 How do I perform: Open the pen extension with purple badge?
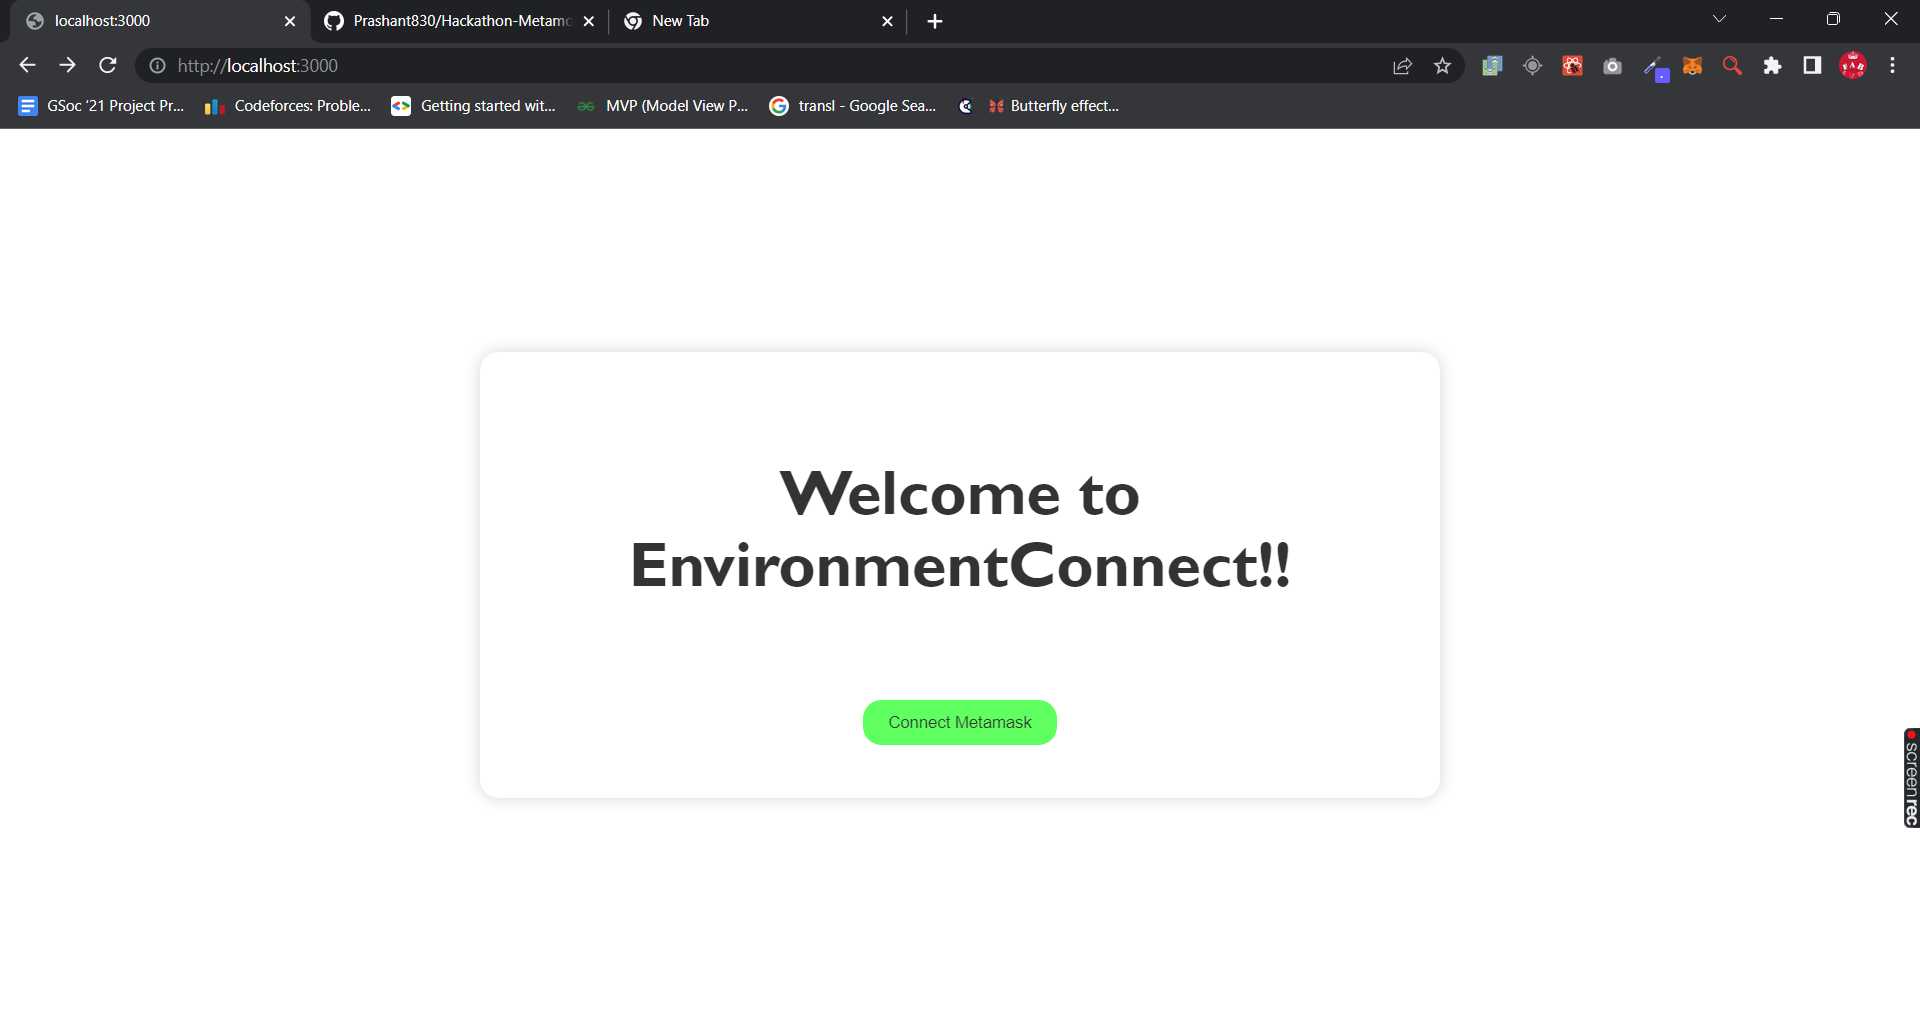[x=1655, y=67]
